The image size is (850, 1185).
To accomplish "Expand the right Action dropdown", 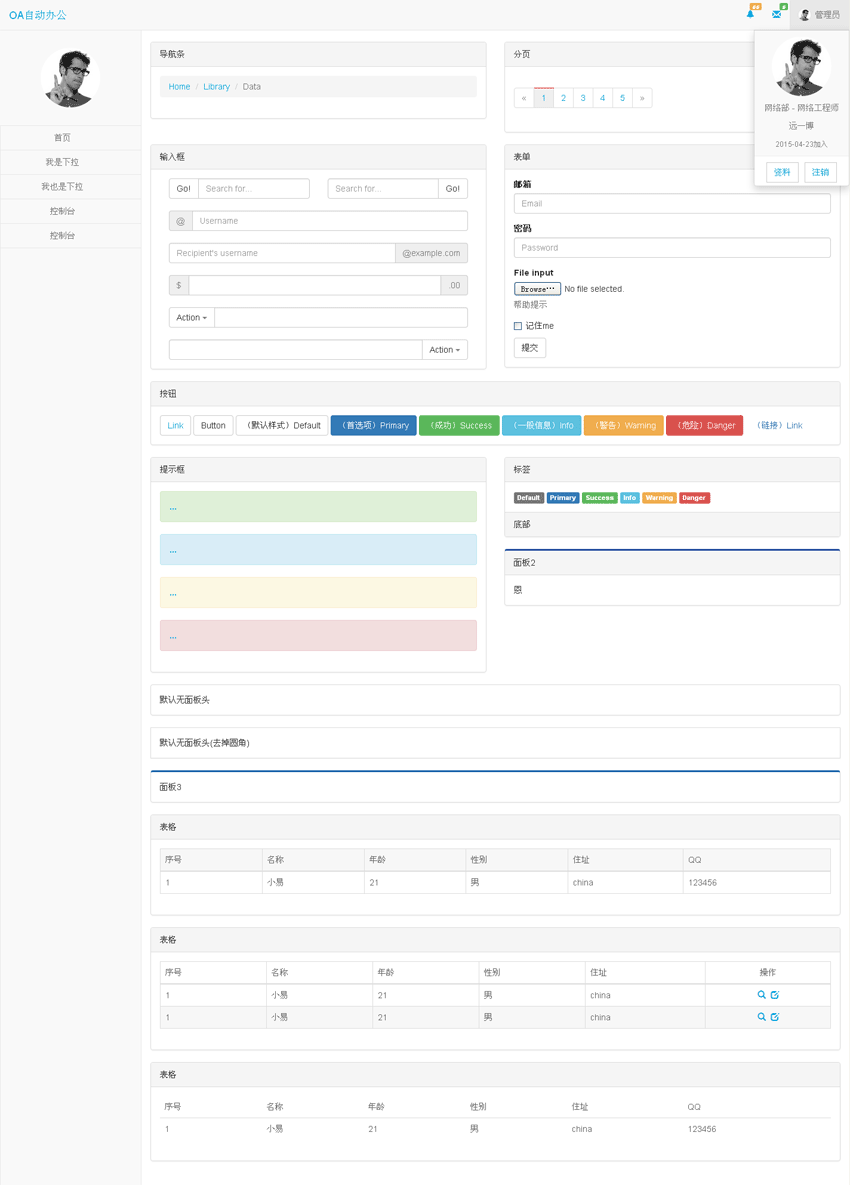I will pos(445,350).
